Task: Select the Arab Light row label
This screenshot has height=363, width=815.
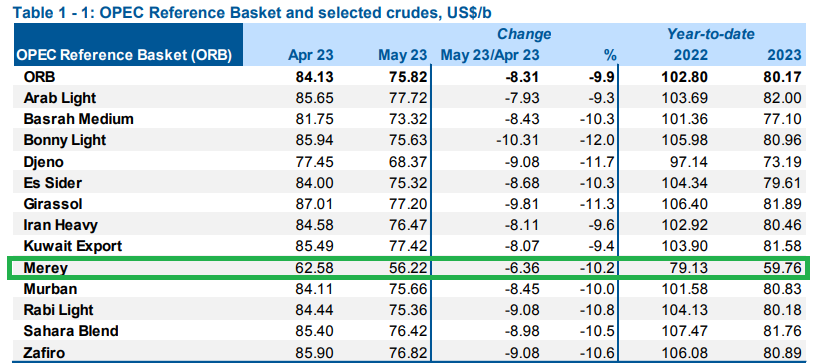Action: click(x=60, y=98)
